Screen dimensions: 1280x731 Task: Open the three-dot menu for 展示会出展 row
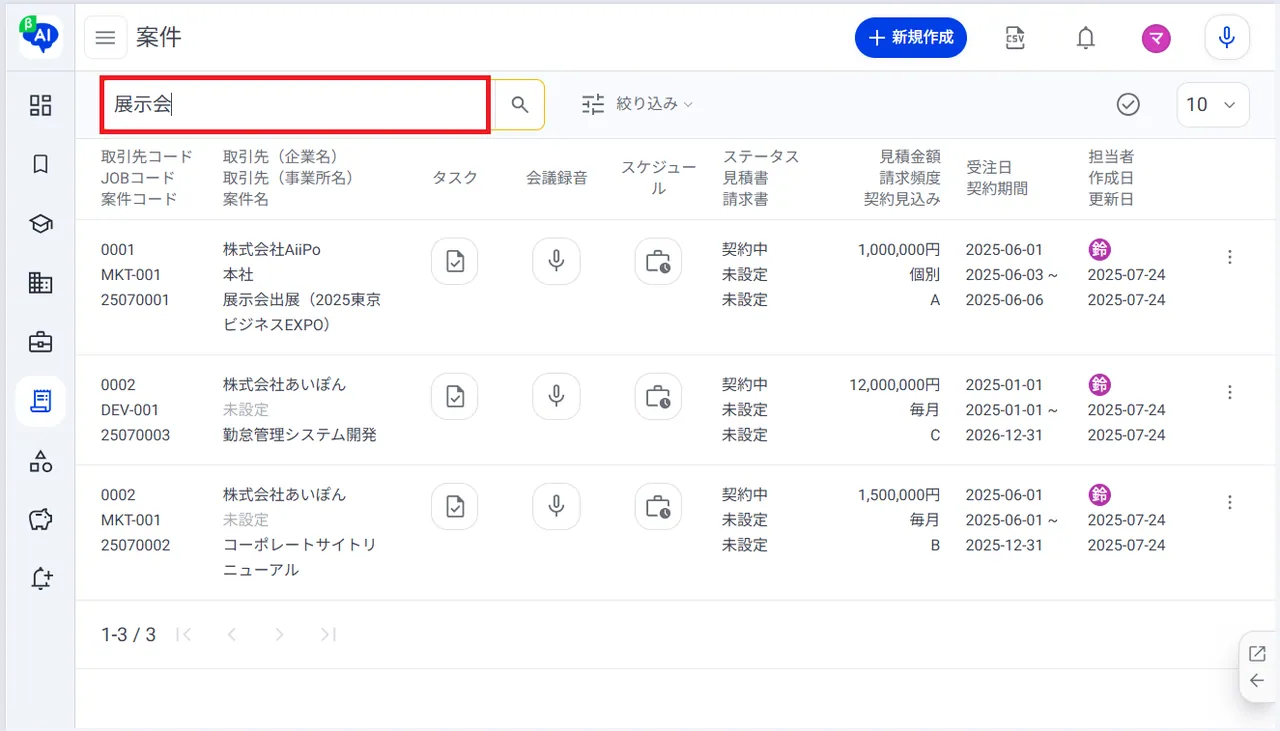1230,257
